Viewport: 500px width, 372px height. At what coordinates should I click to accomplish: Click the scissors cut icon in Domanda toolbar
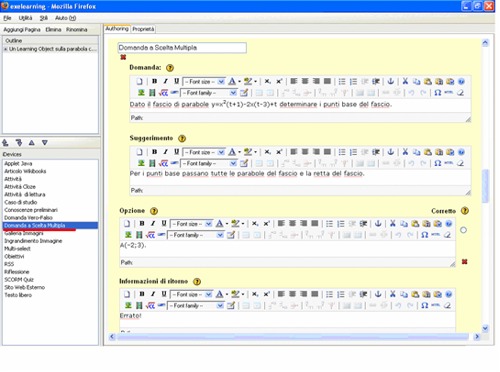(x=405, y=81)
